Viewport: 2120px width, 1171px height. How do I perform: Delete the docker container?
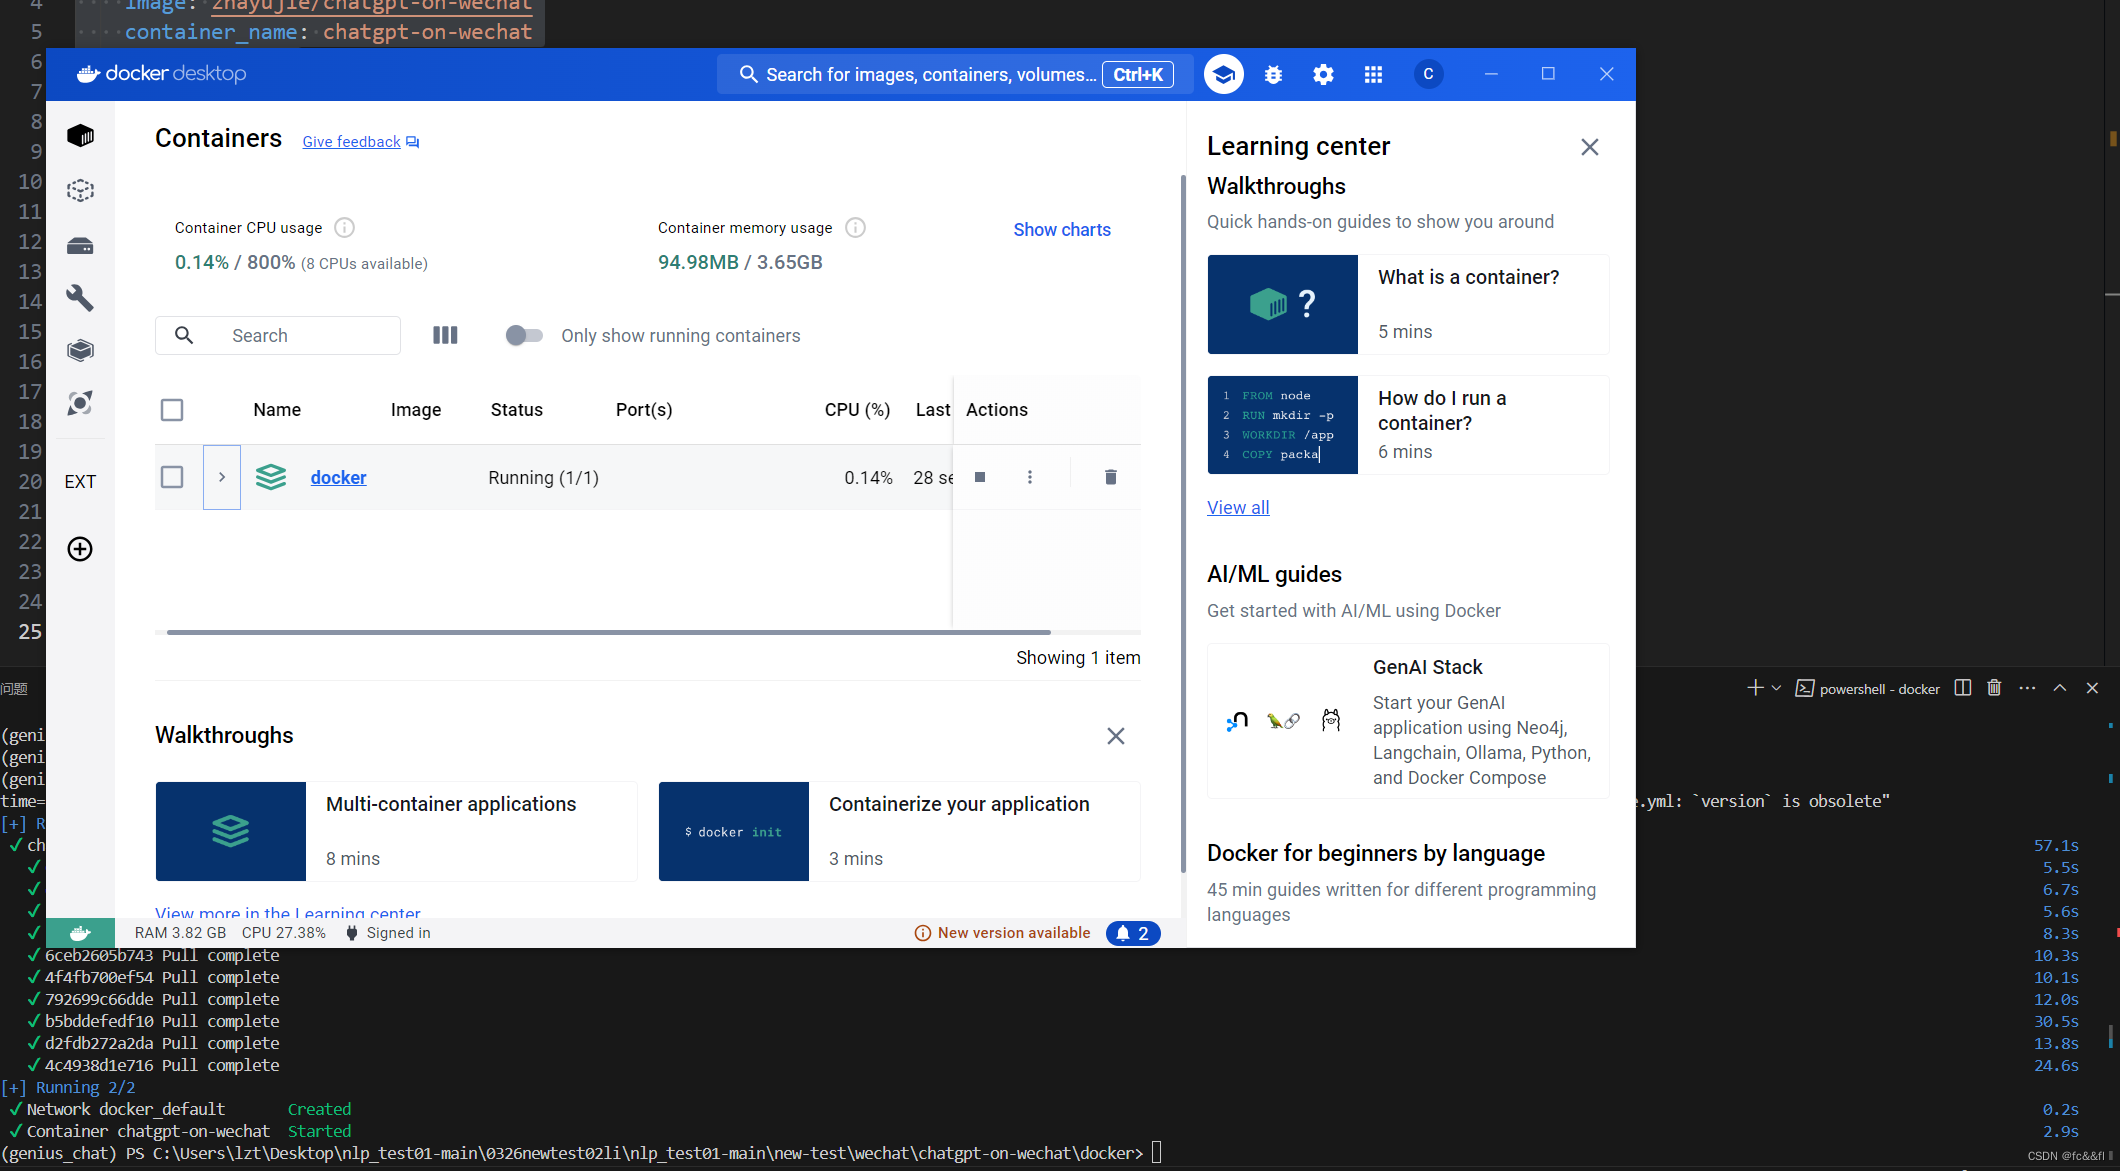pyautogui.click(x=1110, y=477)
